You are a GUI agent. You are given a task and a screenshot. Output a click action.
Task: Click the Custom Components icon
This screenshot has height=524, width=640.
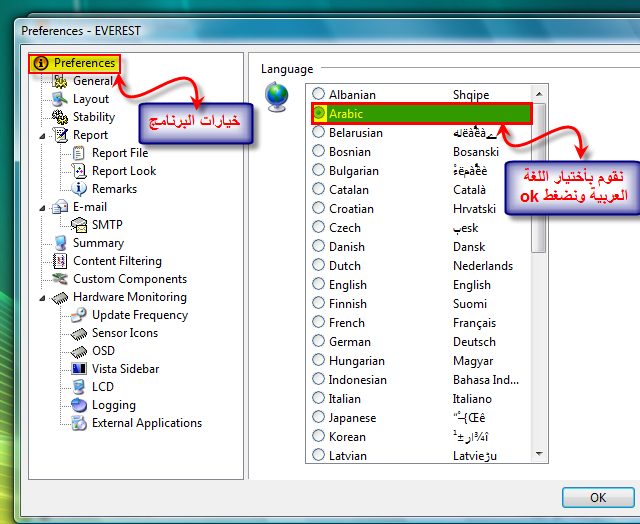[x=60, y=279]
